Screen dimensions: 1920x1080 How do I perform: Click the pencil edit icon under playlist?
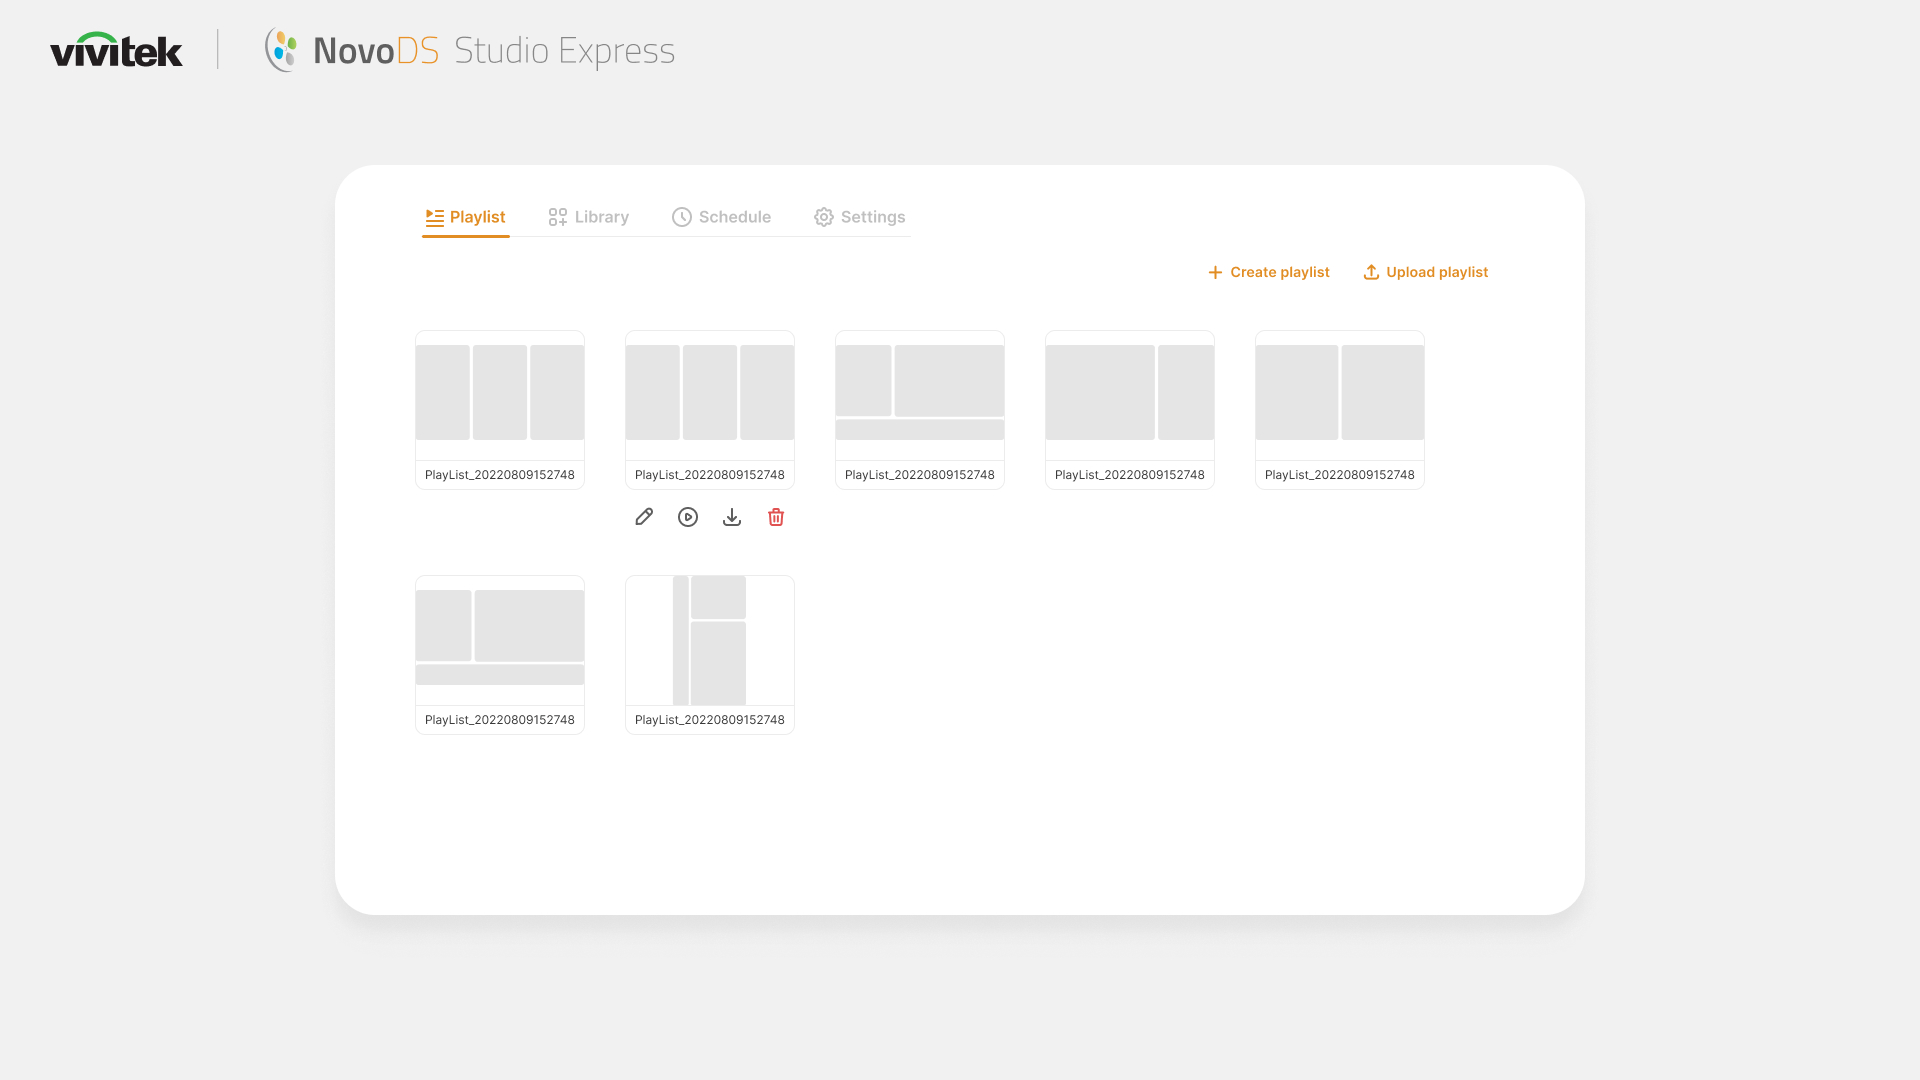coord(644,517)
